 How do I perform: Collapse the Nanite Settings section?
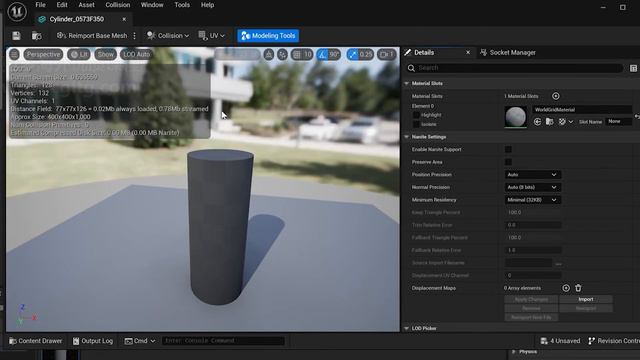(407, 137)
